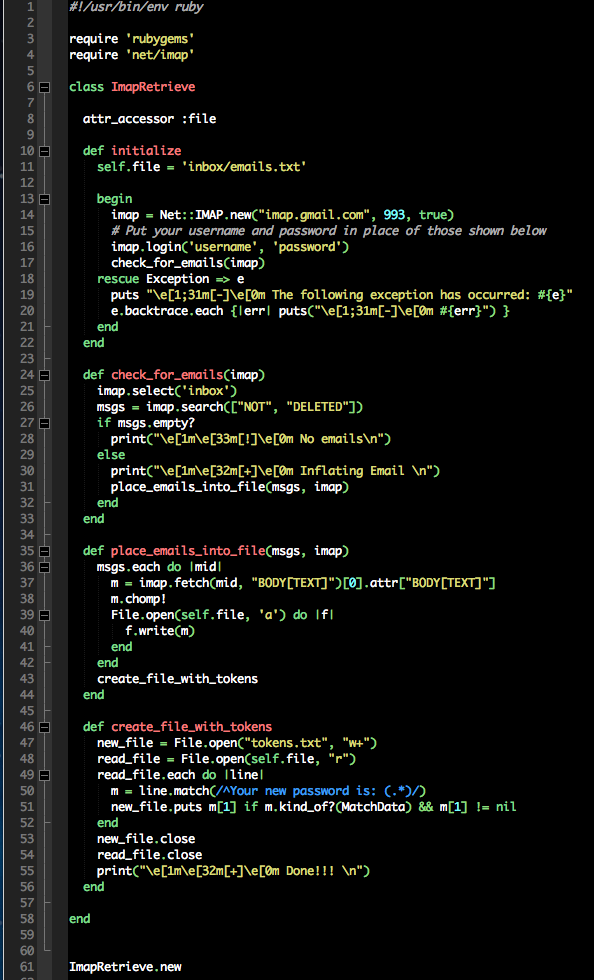Image resolution: width=594 pixels, height=980 pixels.
Task: Fold the if msgs.empty? block
Action: coord(44,423)
